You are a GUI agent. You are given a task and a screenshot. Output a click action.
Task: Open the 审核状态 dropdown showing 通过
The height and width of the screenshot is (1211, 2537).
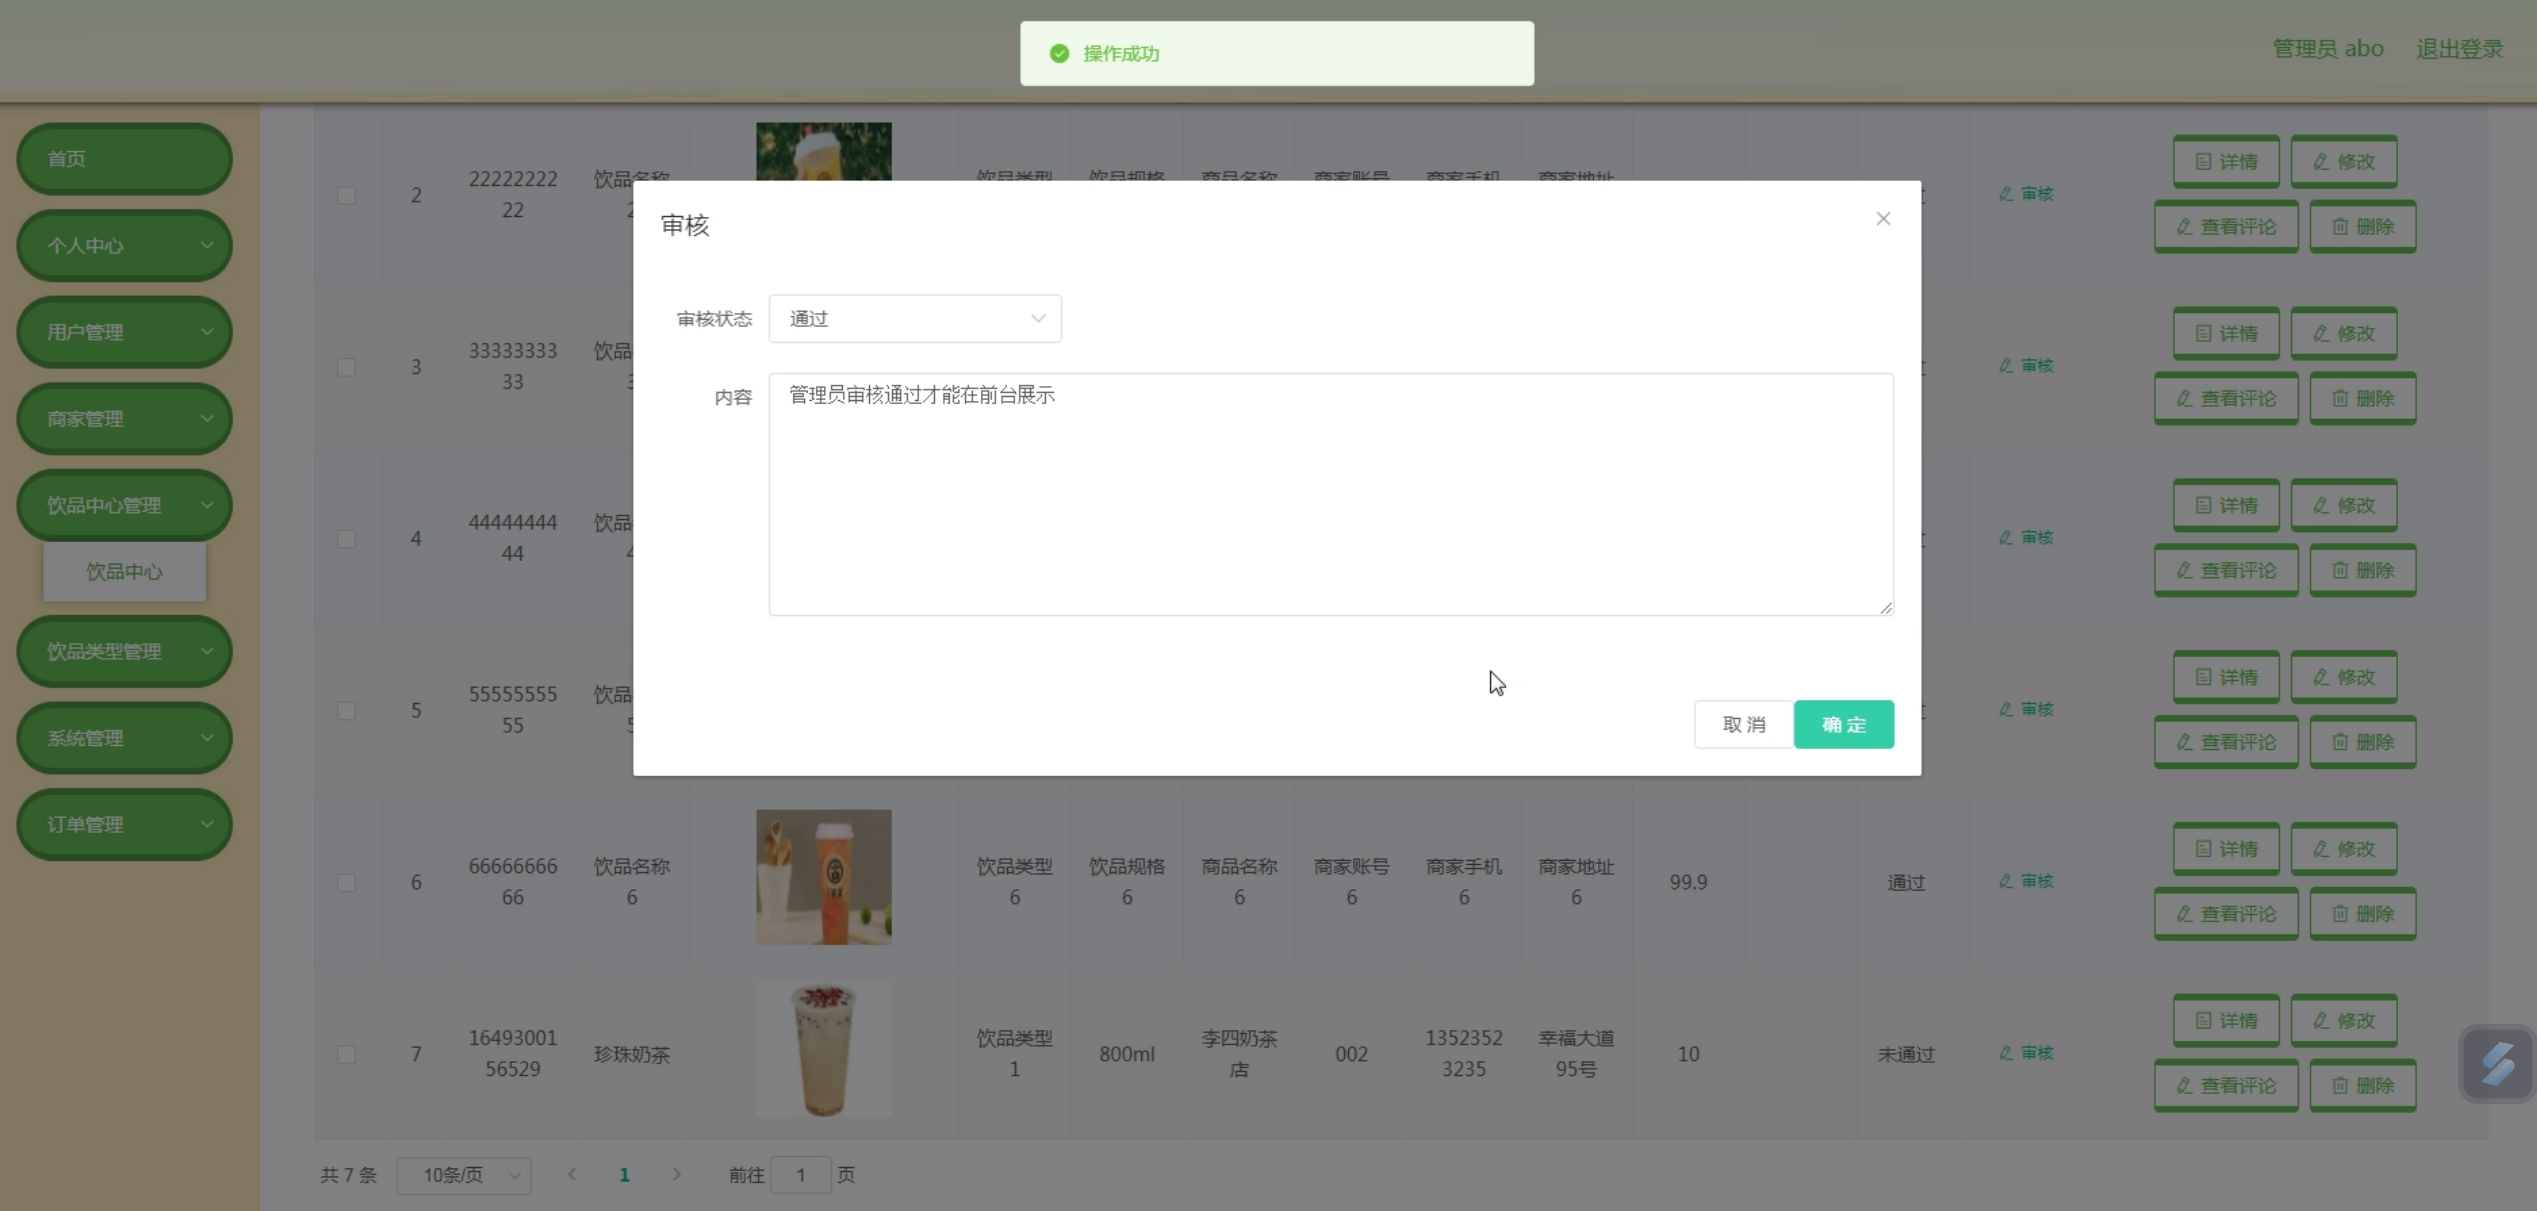click(x=914, y=319)
